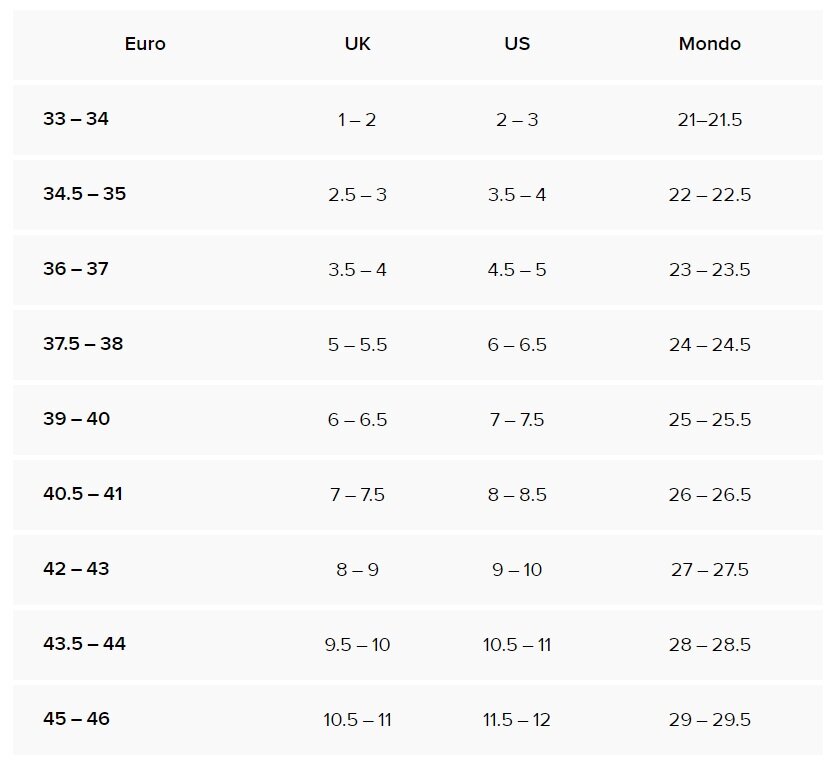Click the Mondo column header
The image size is (837, 772).
709,44
